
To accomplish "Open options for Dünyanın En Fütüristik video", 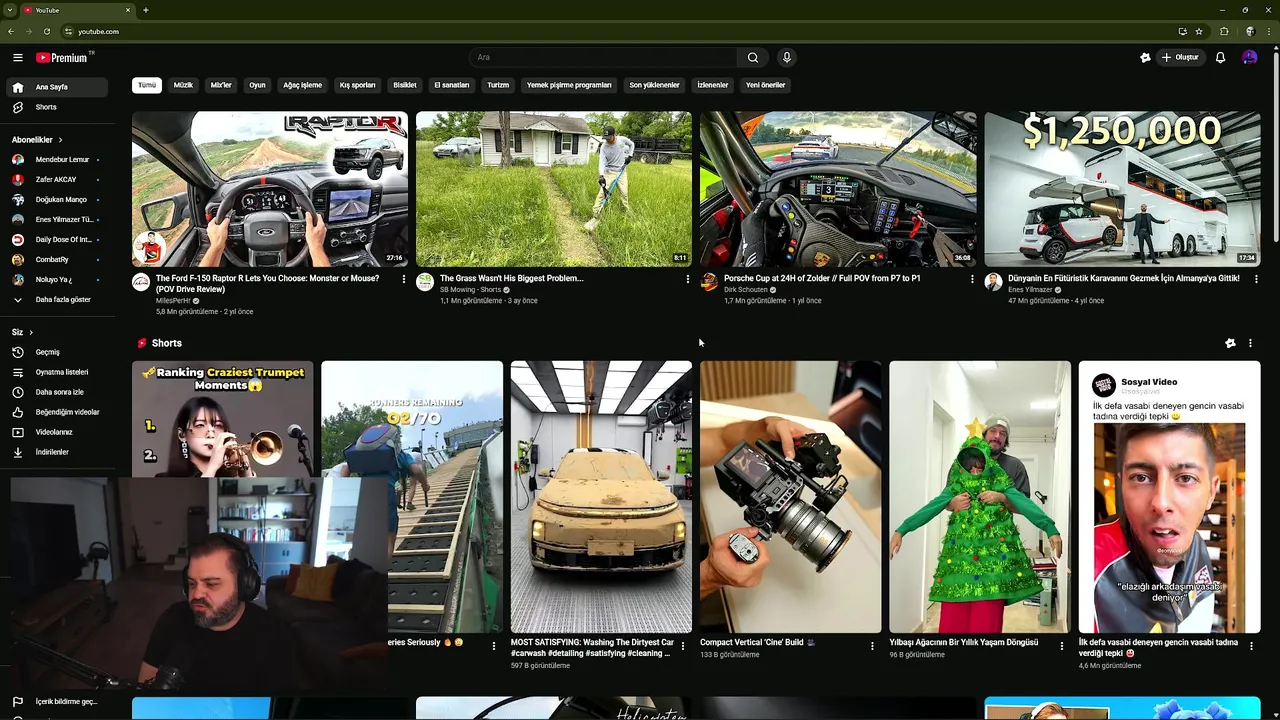I will pos(1256,279).
